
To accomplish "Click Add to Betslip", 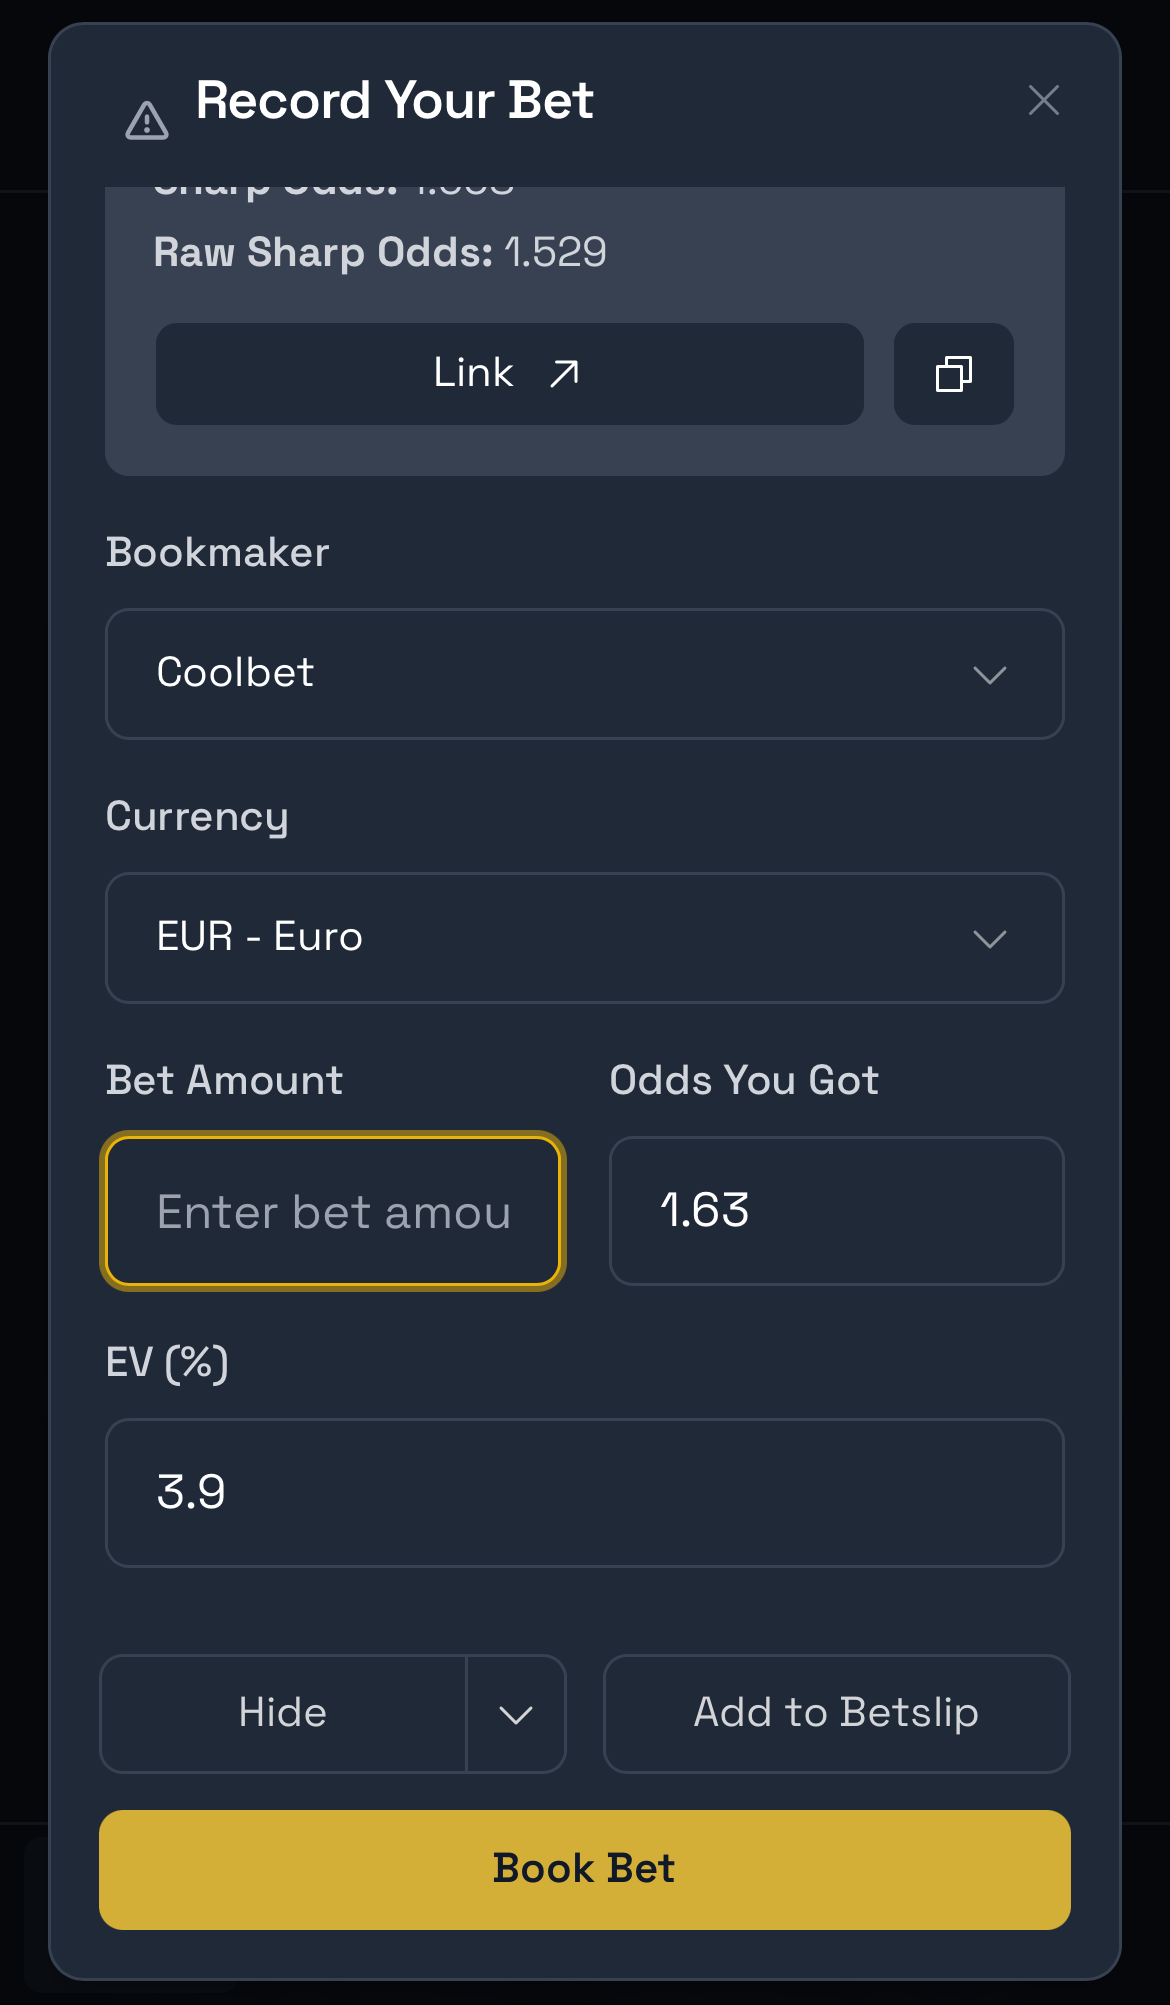I will (836, 1713).
